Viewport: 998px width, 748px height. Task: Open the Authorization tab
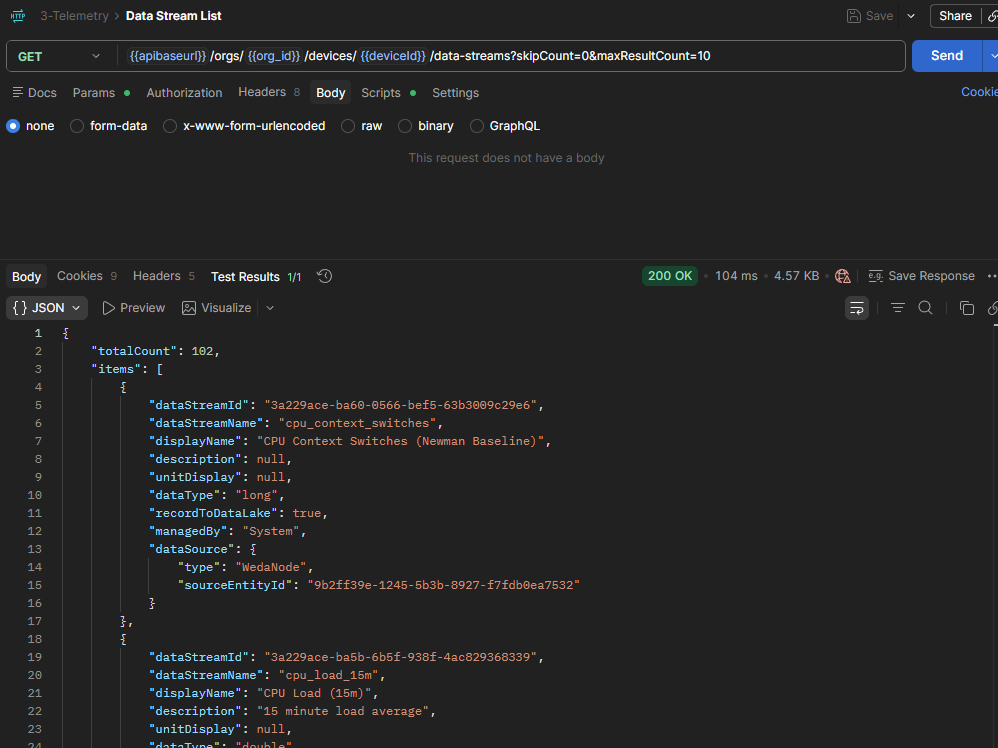185,93
